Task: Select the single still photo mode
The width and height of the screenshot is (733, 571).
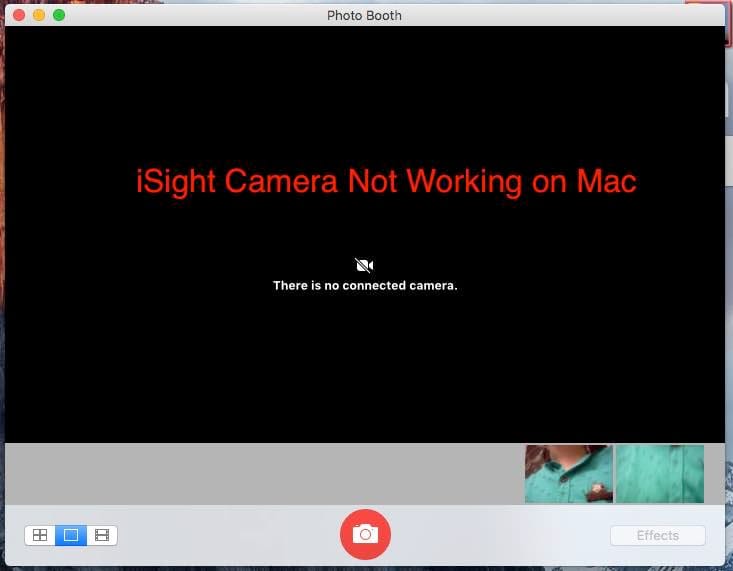Action: pyautogui.click(x=71, y=535)
